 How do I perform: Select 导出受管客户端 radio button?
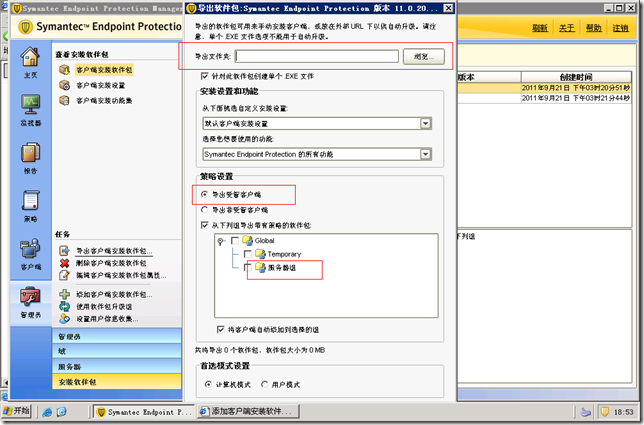[x=205, y=194]
